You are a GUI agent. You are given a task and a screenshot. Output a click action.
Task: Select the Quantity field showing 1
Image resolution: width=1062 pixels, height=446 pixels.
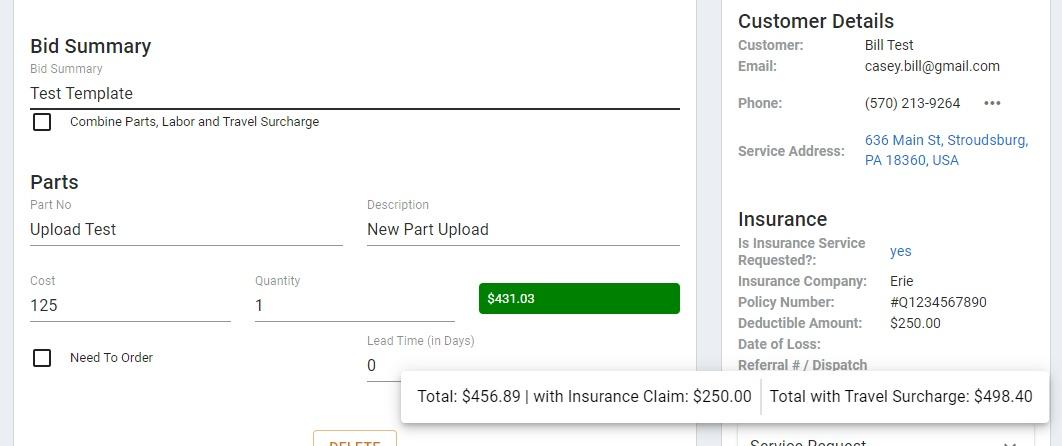pos(354,305)
